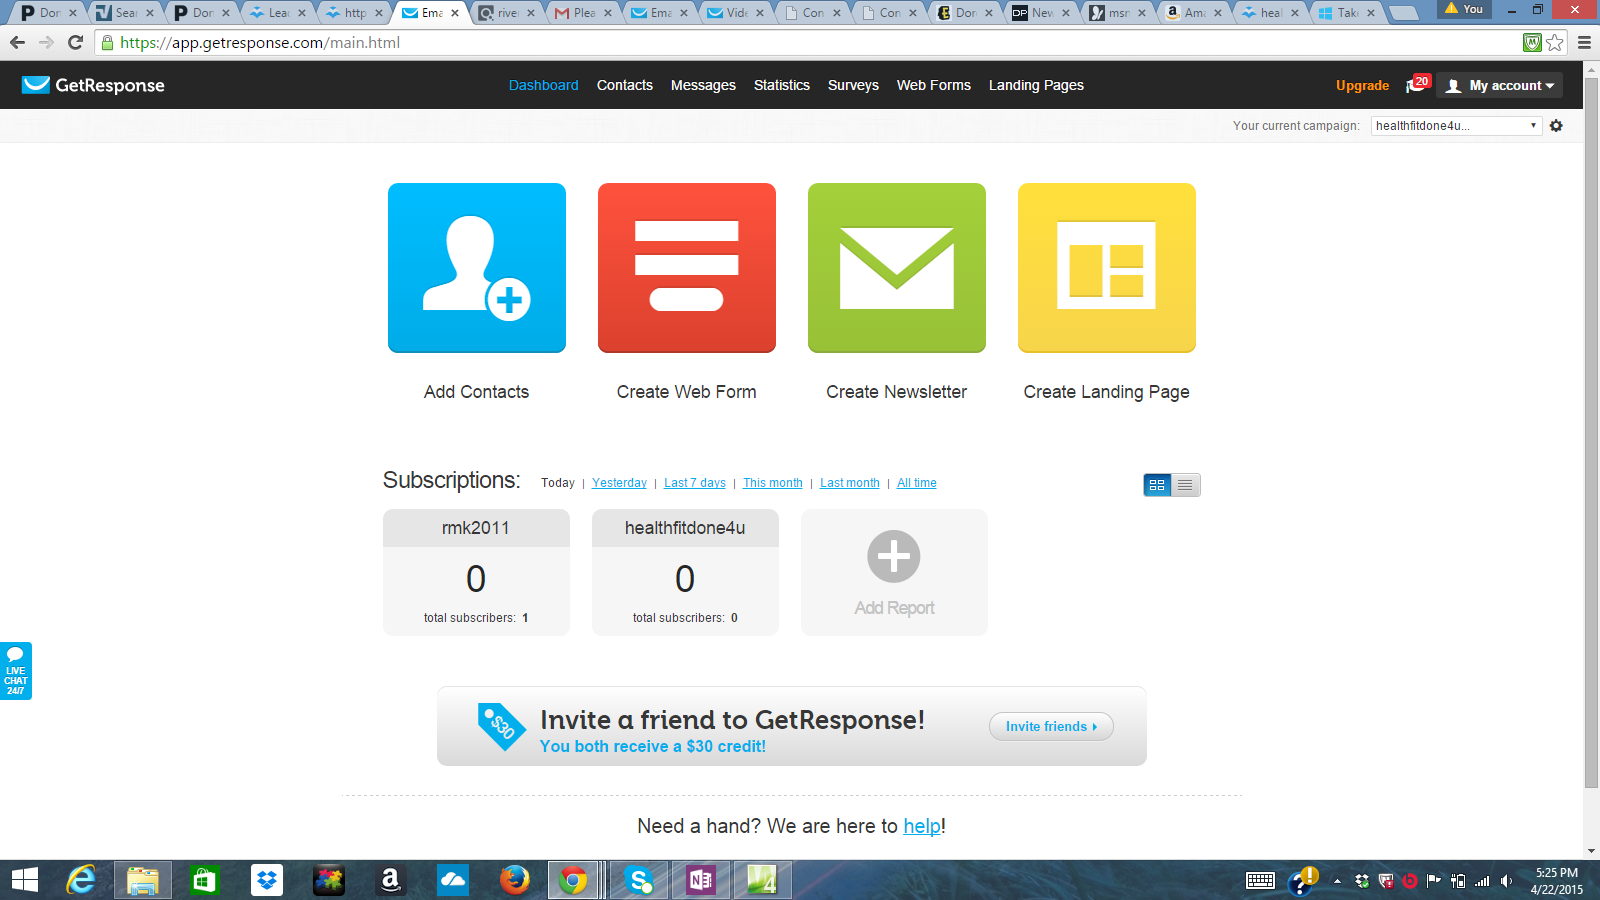Open the notifications icon with badge 20
This screenshot has width=1600, height=900.
coord(1418,84)
